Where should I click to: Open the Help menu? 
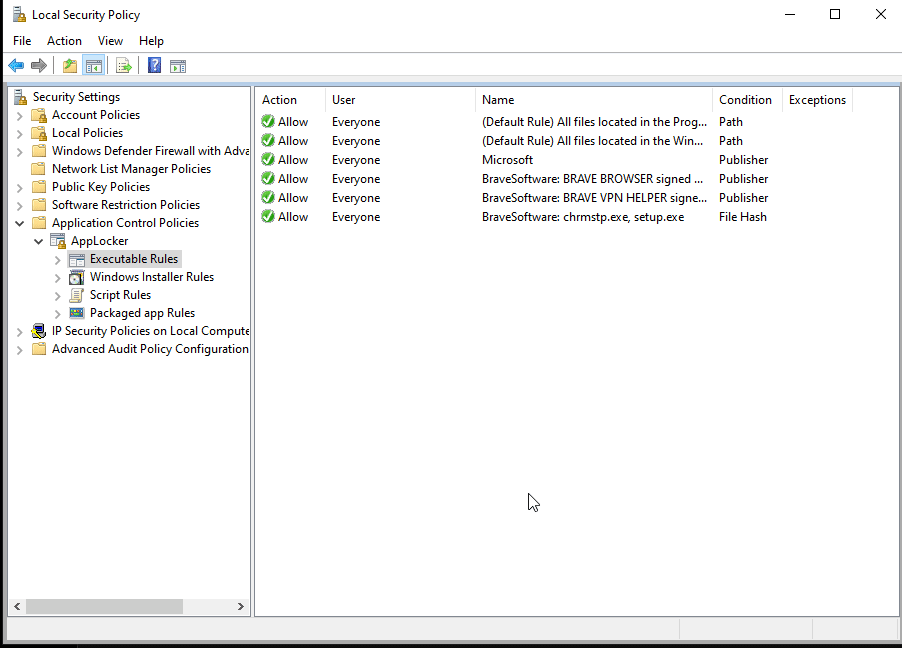tap(151, 41)
